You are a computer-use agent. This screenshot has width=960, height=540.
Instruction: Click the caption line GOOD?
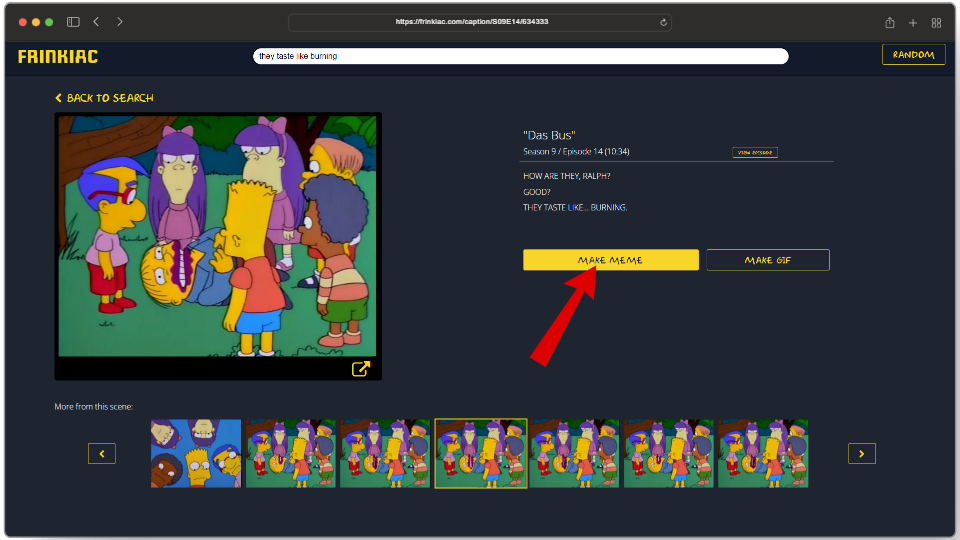click(536, 192)
